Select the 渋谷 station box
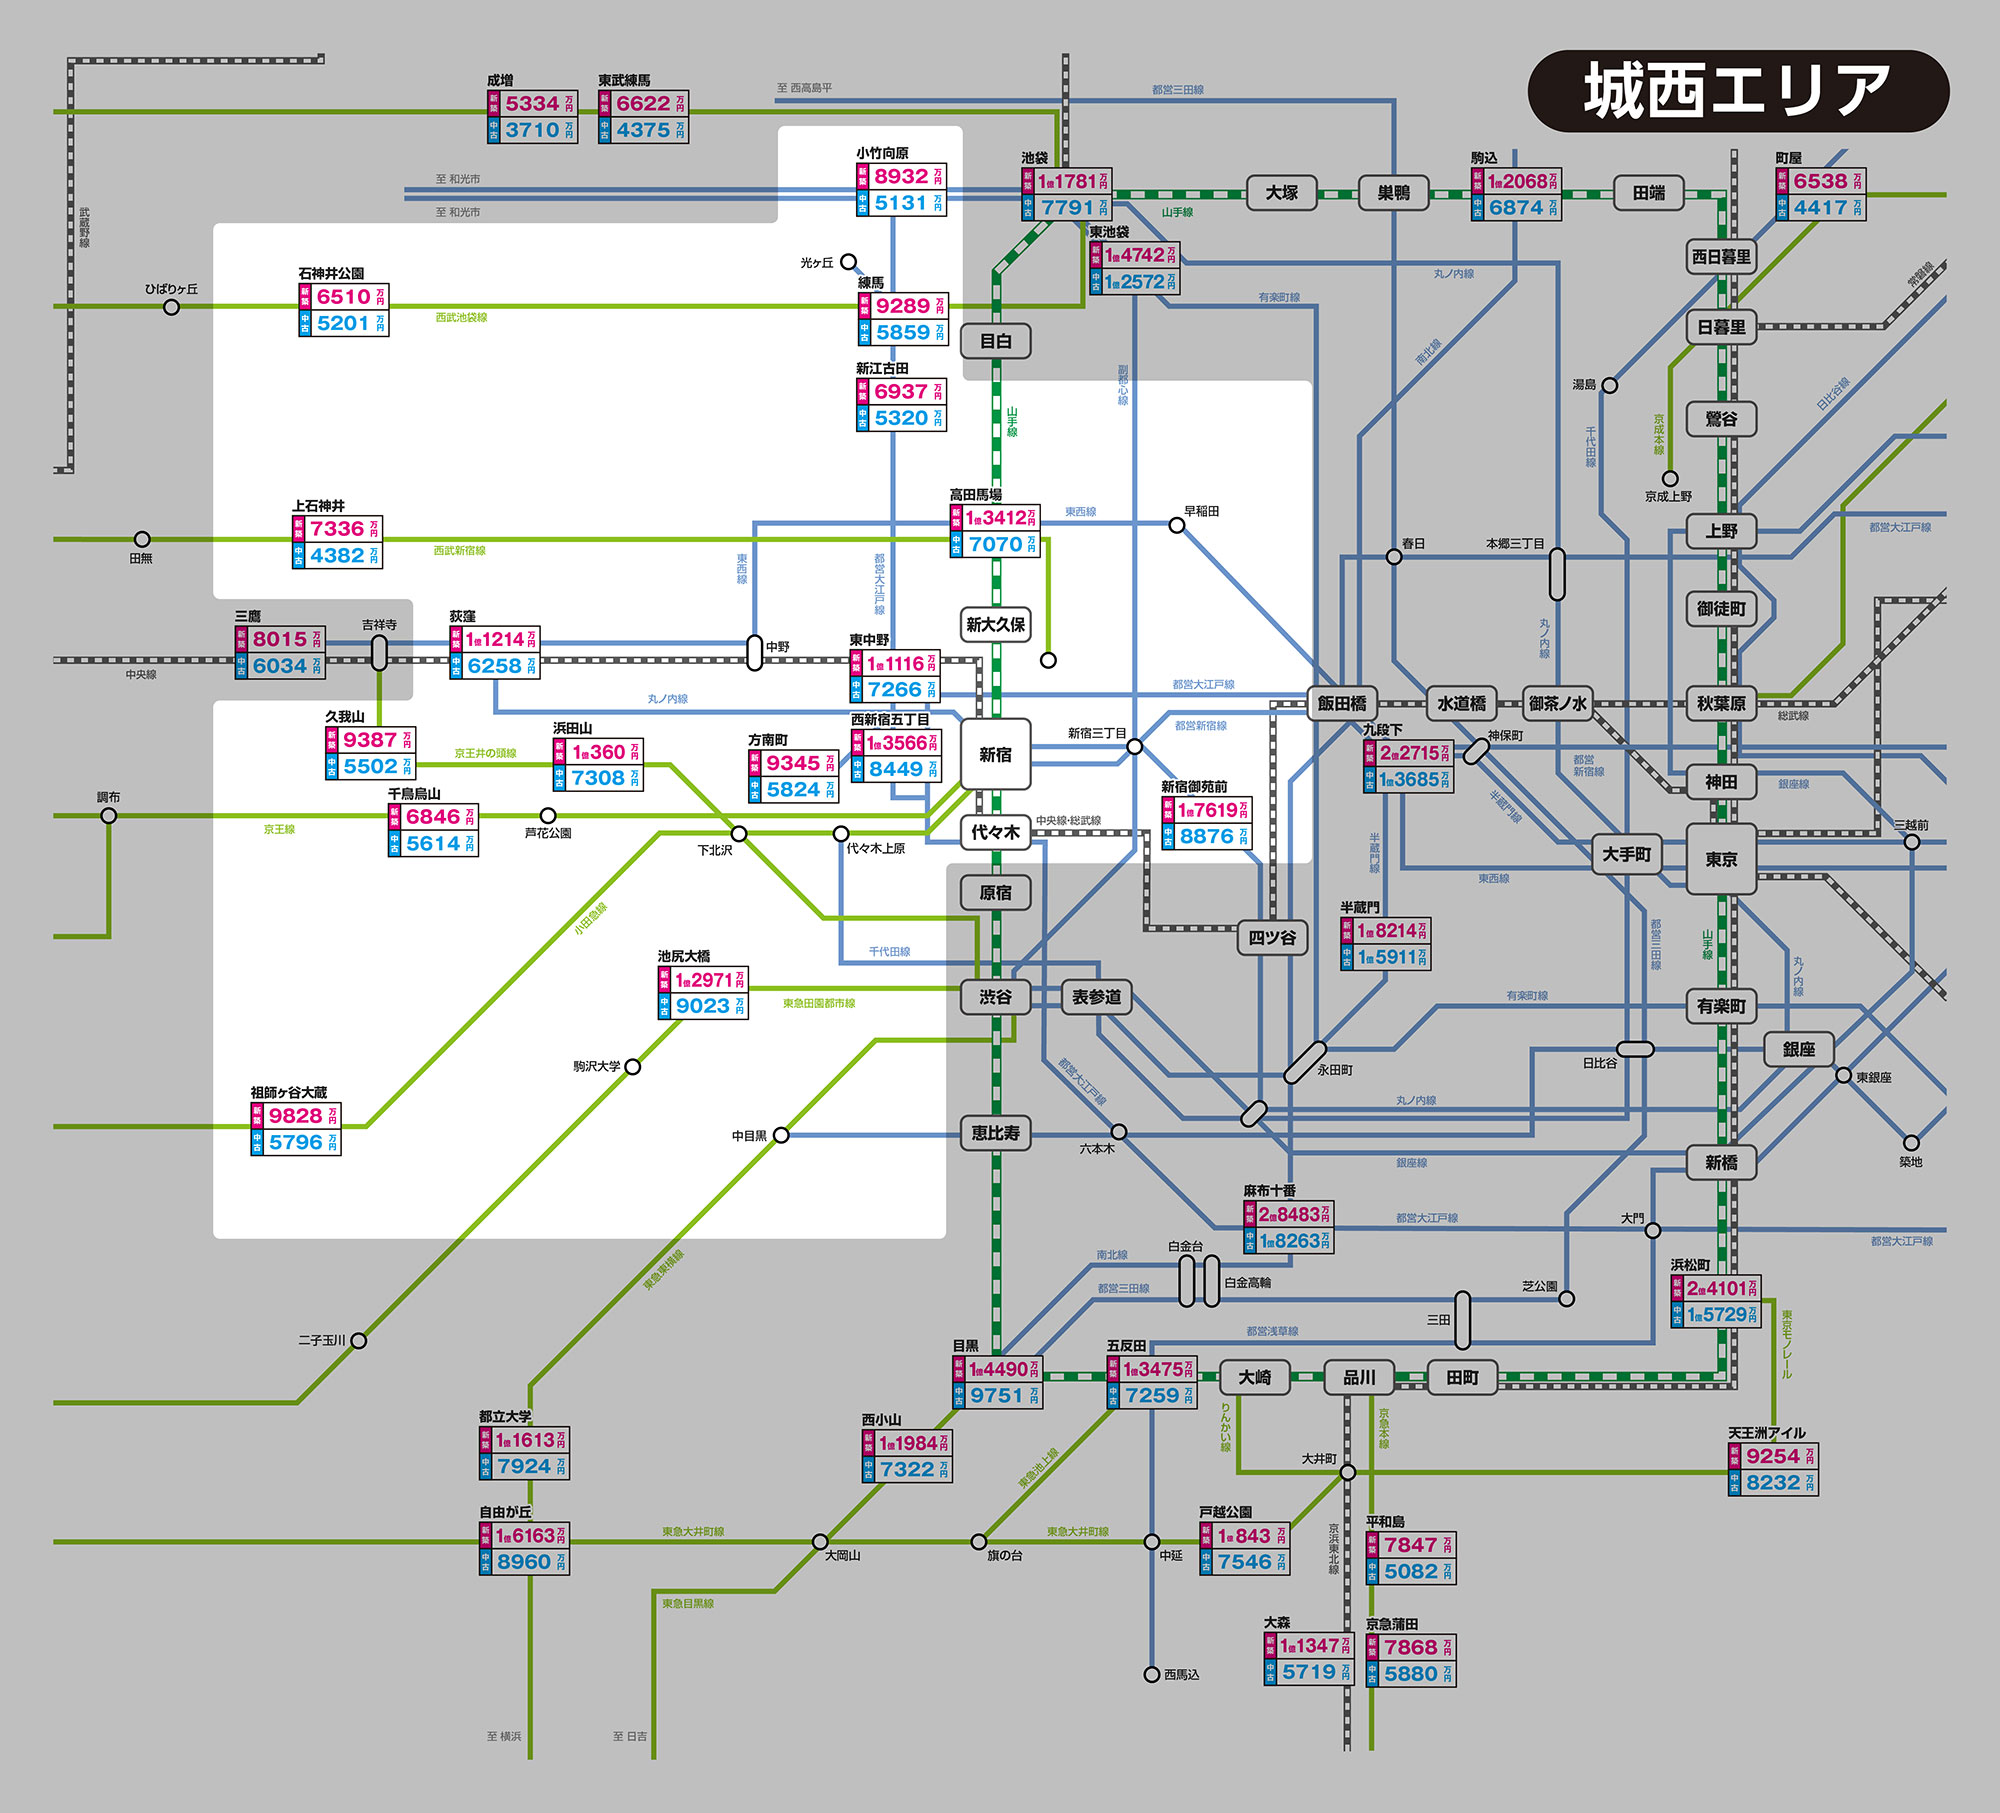The height and width of the screenshot is (1813, 2000). coord(995,997)
